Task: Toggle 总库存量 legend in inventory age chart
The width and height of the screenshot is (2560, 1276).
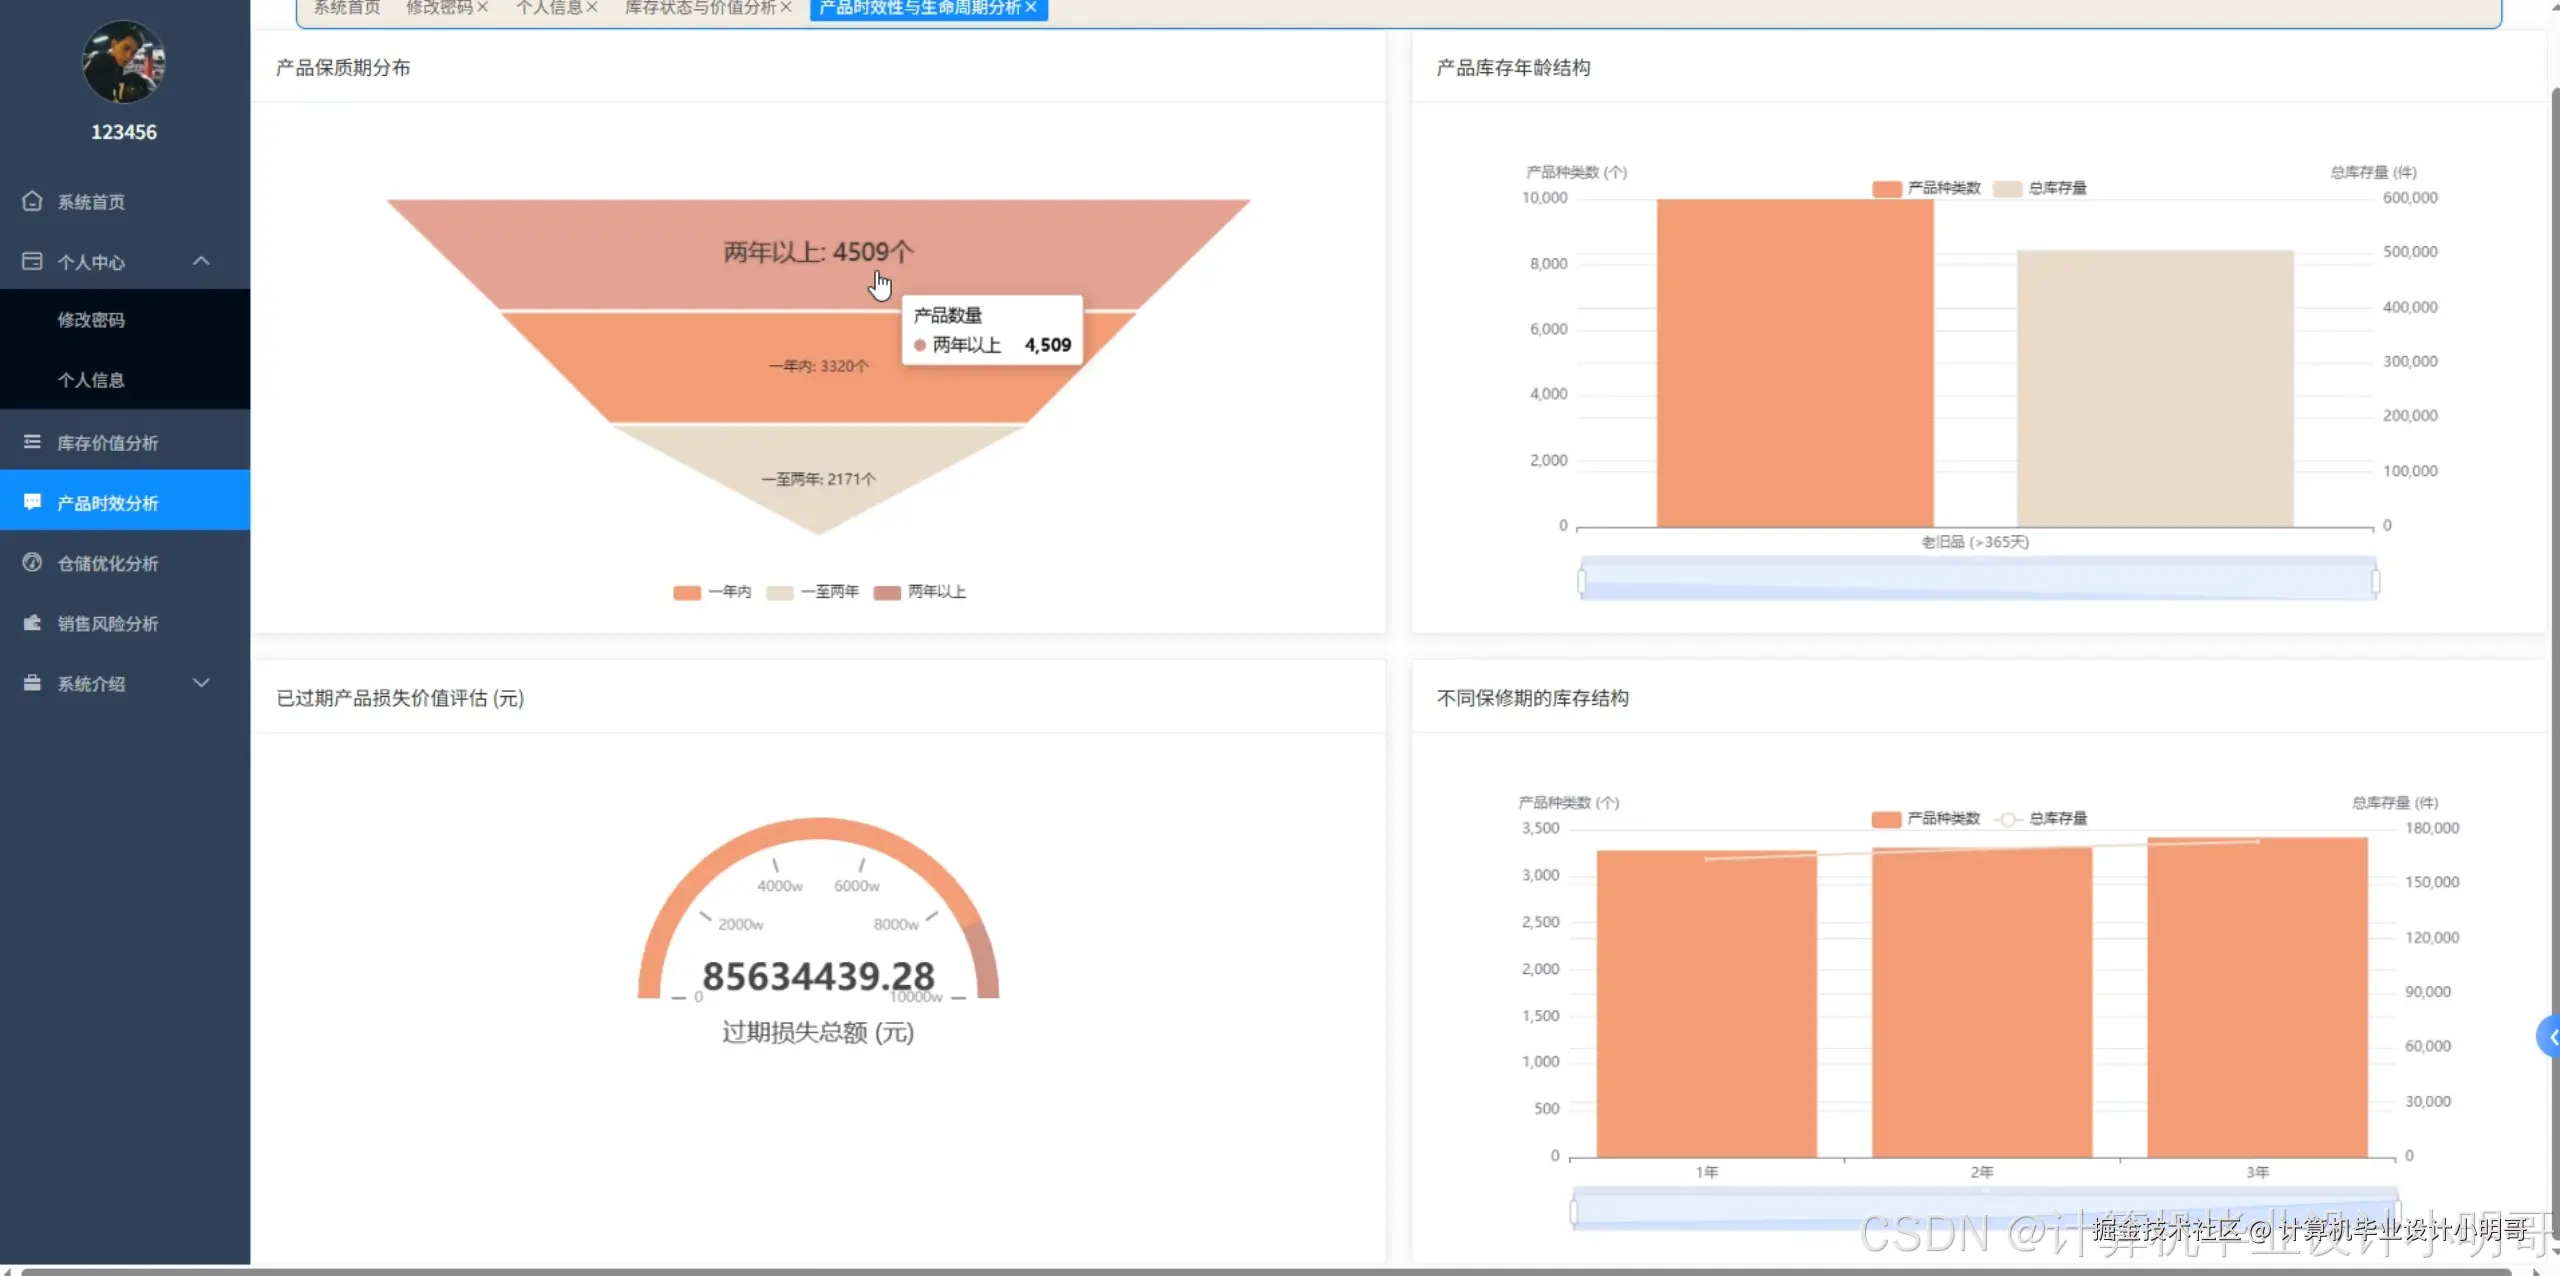Action: point(2007,188)
